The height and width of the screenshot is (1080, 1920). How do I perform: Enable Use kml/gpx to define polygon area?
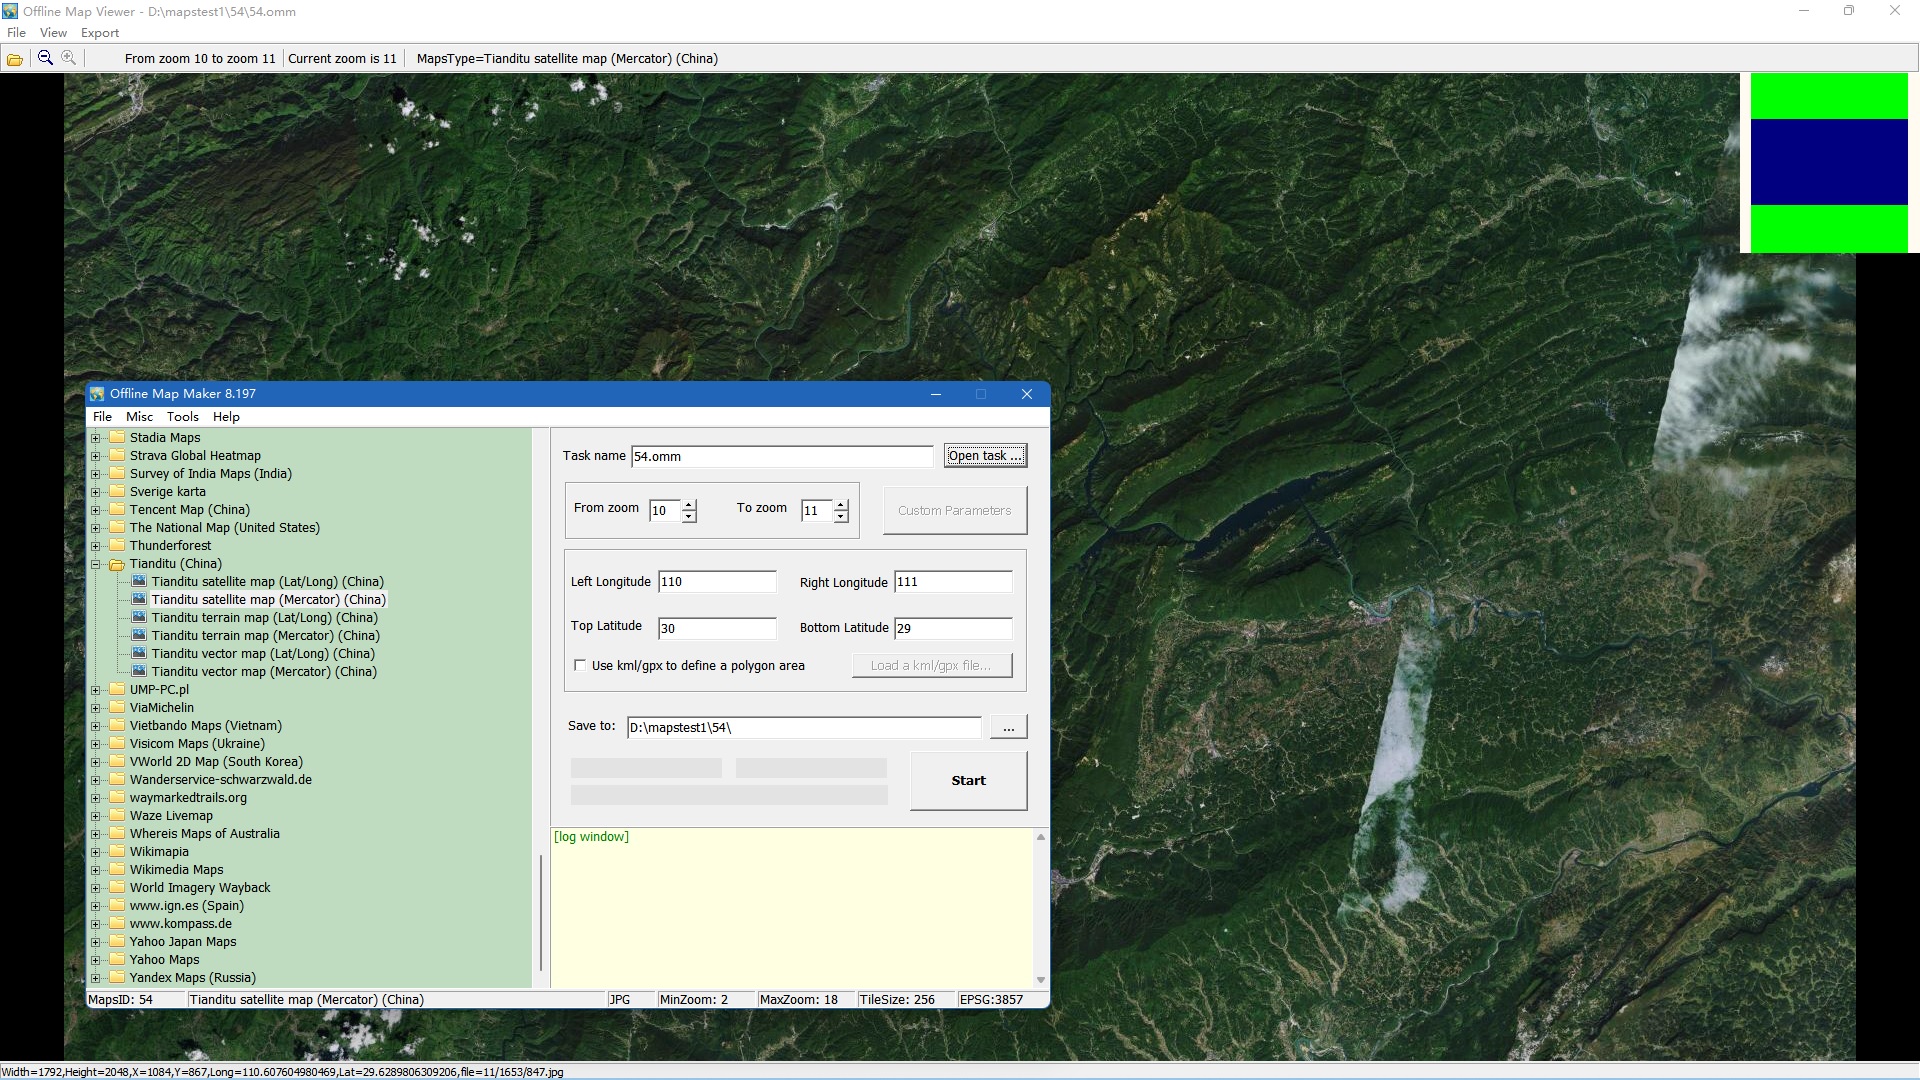point(580,665)
